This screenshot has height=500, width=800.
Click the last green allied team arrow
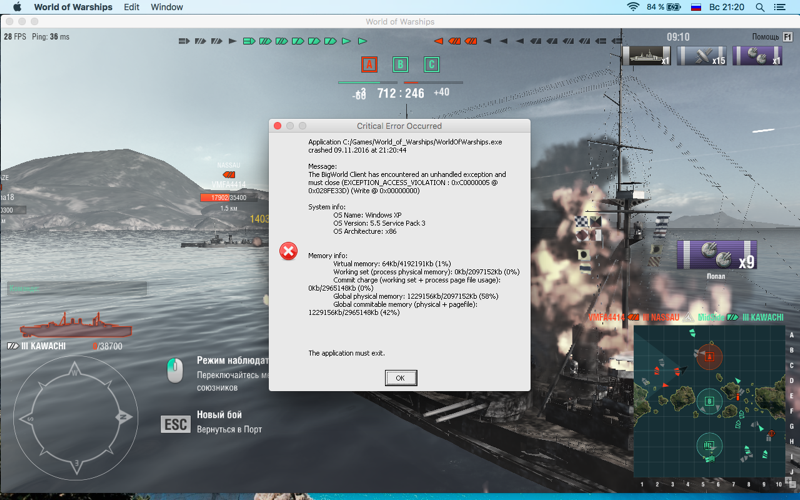(362, 41)
